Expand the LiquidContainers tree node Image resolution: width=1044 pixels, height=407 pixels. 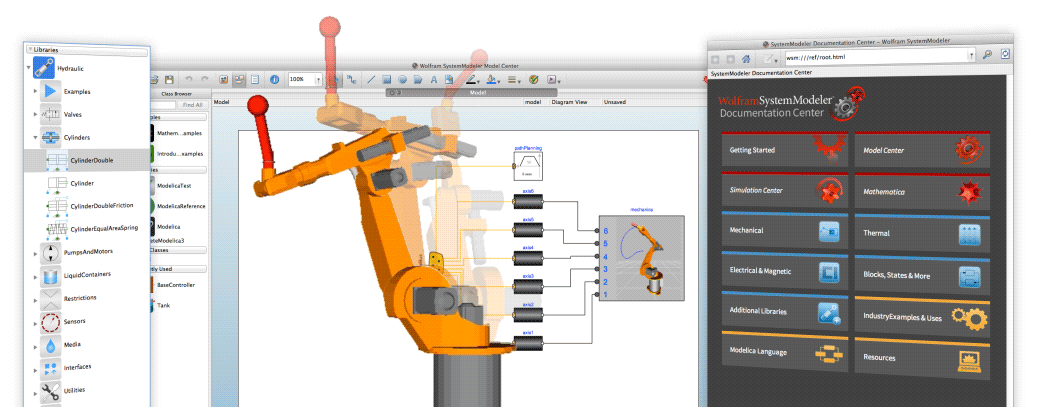click(35, 276)
